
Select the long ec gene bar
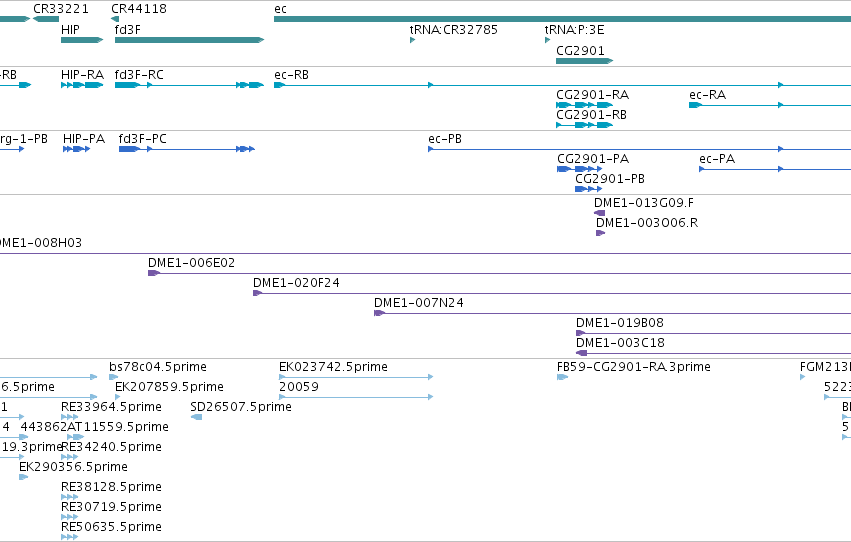click(562, 19)
